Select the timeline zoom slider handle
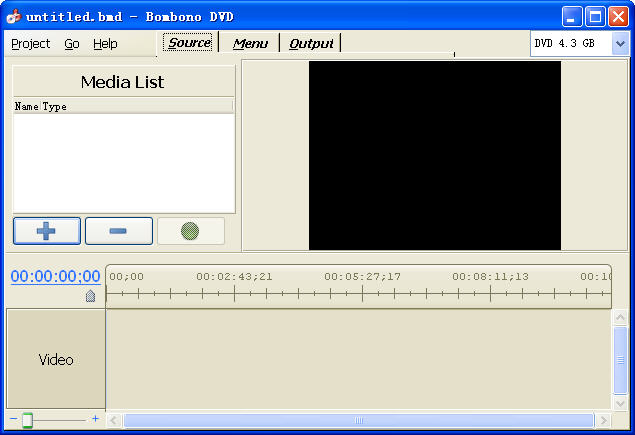 (x=27, y=420)
